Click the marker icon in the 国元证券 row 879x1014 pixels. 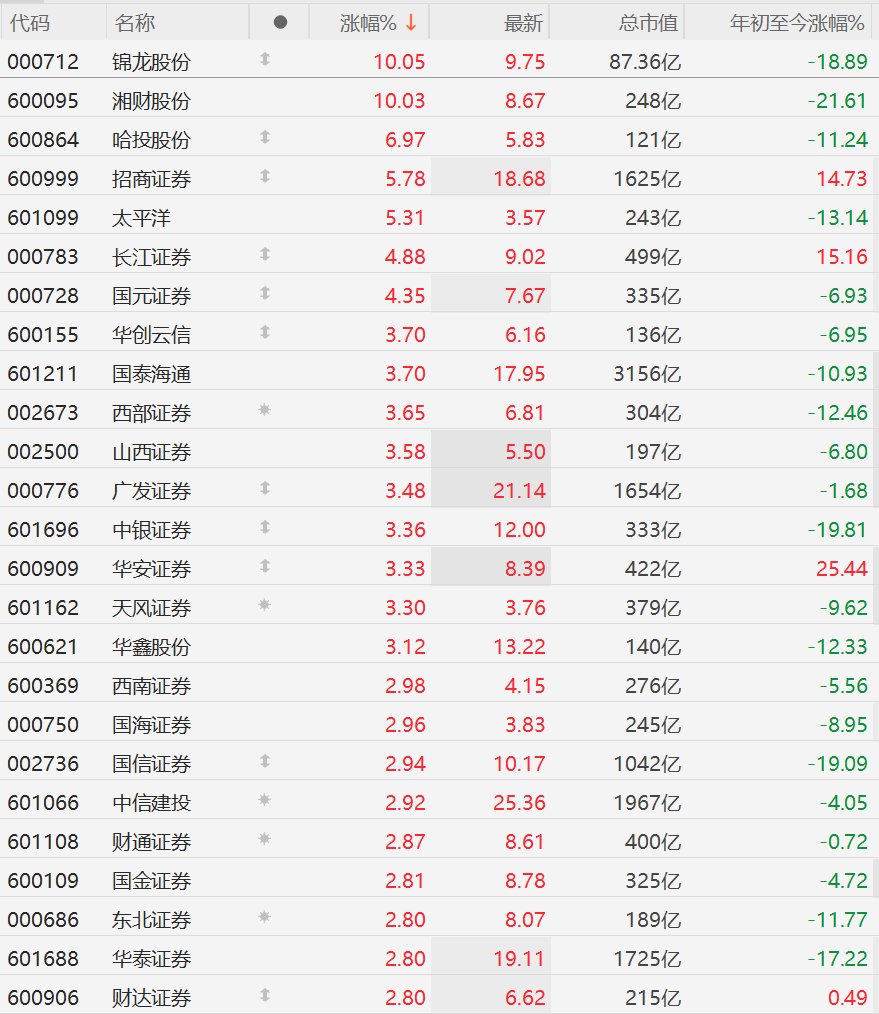point(265,293)
